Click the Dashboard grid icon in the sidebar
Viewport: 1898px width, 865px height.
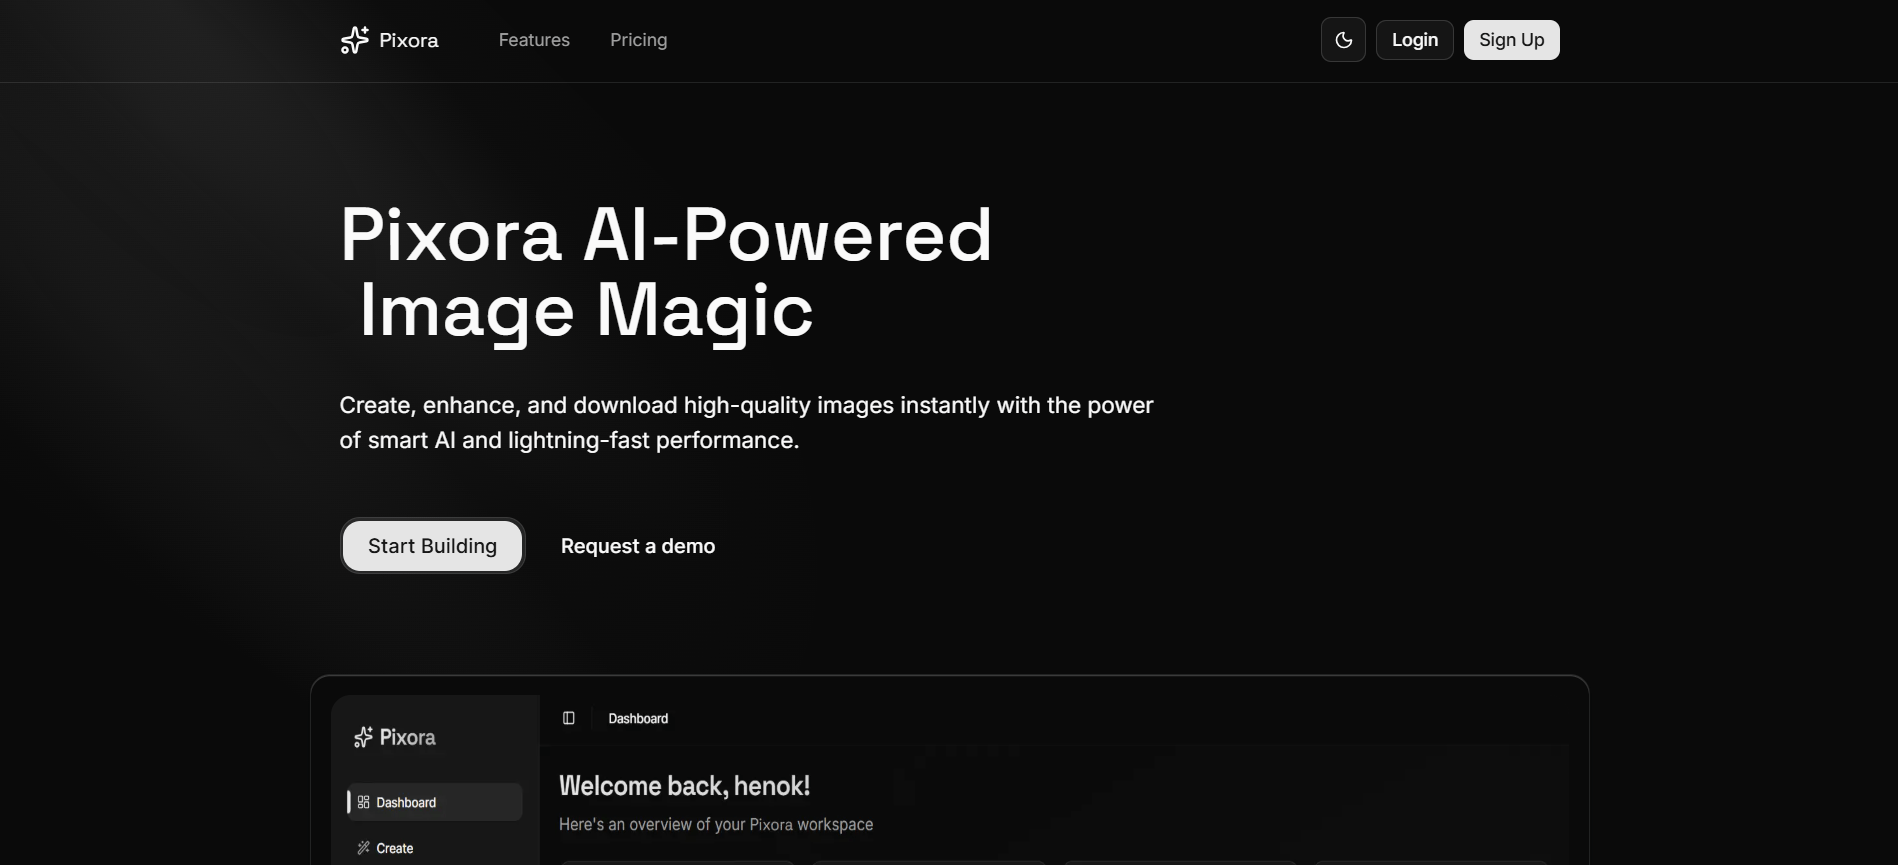[364, 802]
